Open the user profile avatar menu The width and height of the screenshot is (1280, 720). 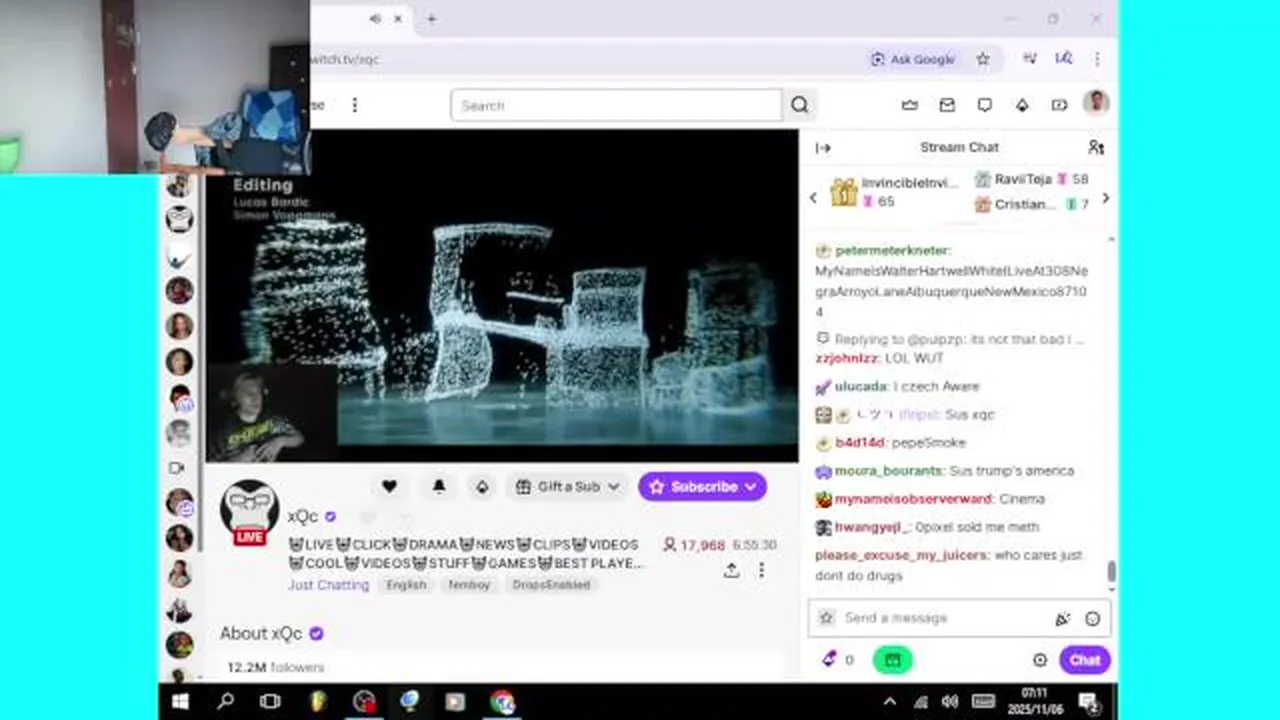[x=1096, y=103]
